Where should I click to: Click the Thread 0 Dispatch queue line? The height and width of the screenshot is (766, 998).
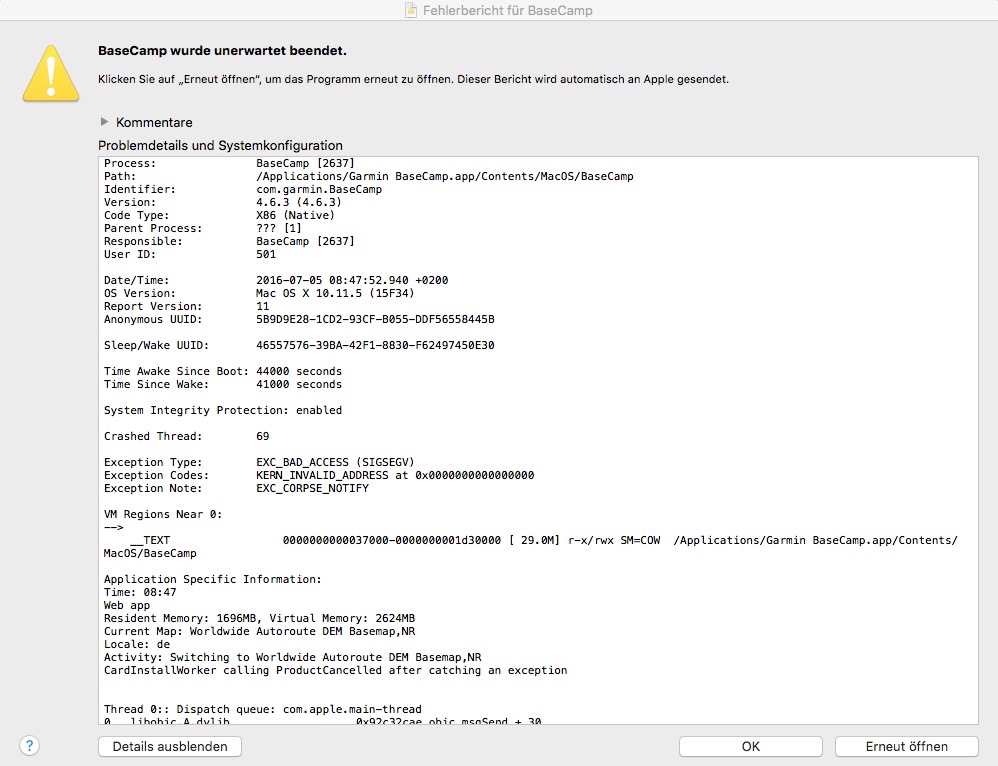[x=262, y=709]
